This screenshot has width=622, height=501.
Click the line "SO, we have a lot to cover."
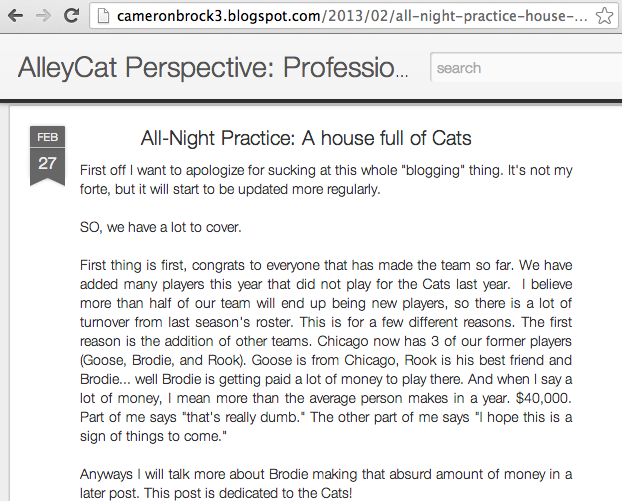click(x=160, y=226)
